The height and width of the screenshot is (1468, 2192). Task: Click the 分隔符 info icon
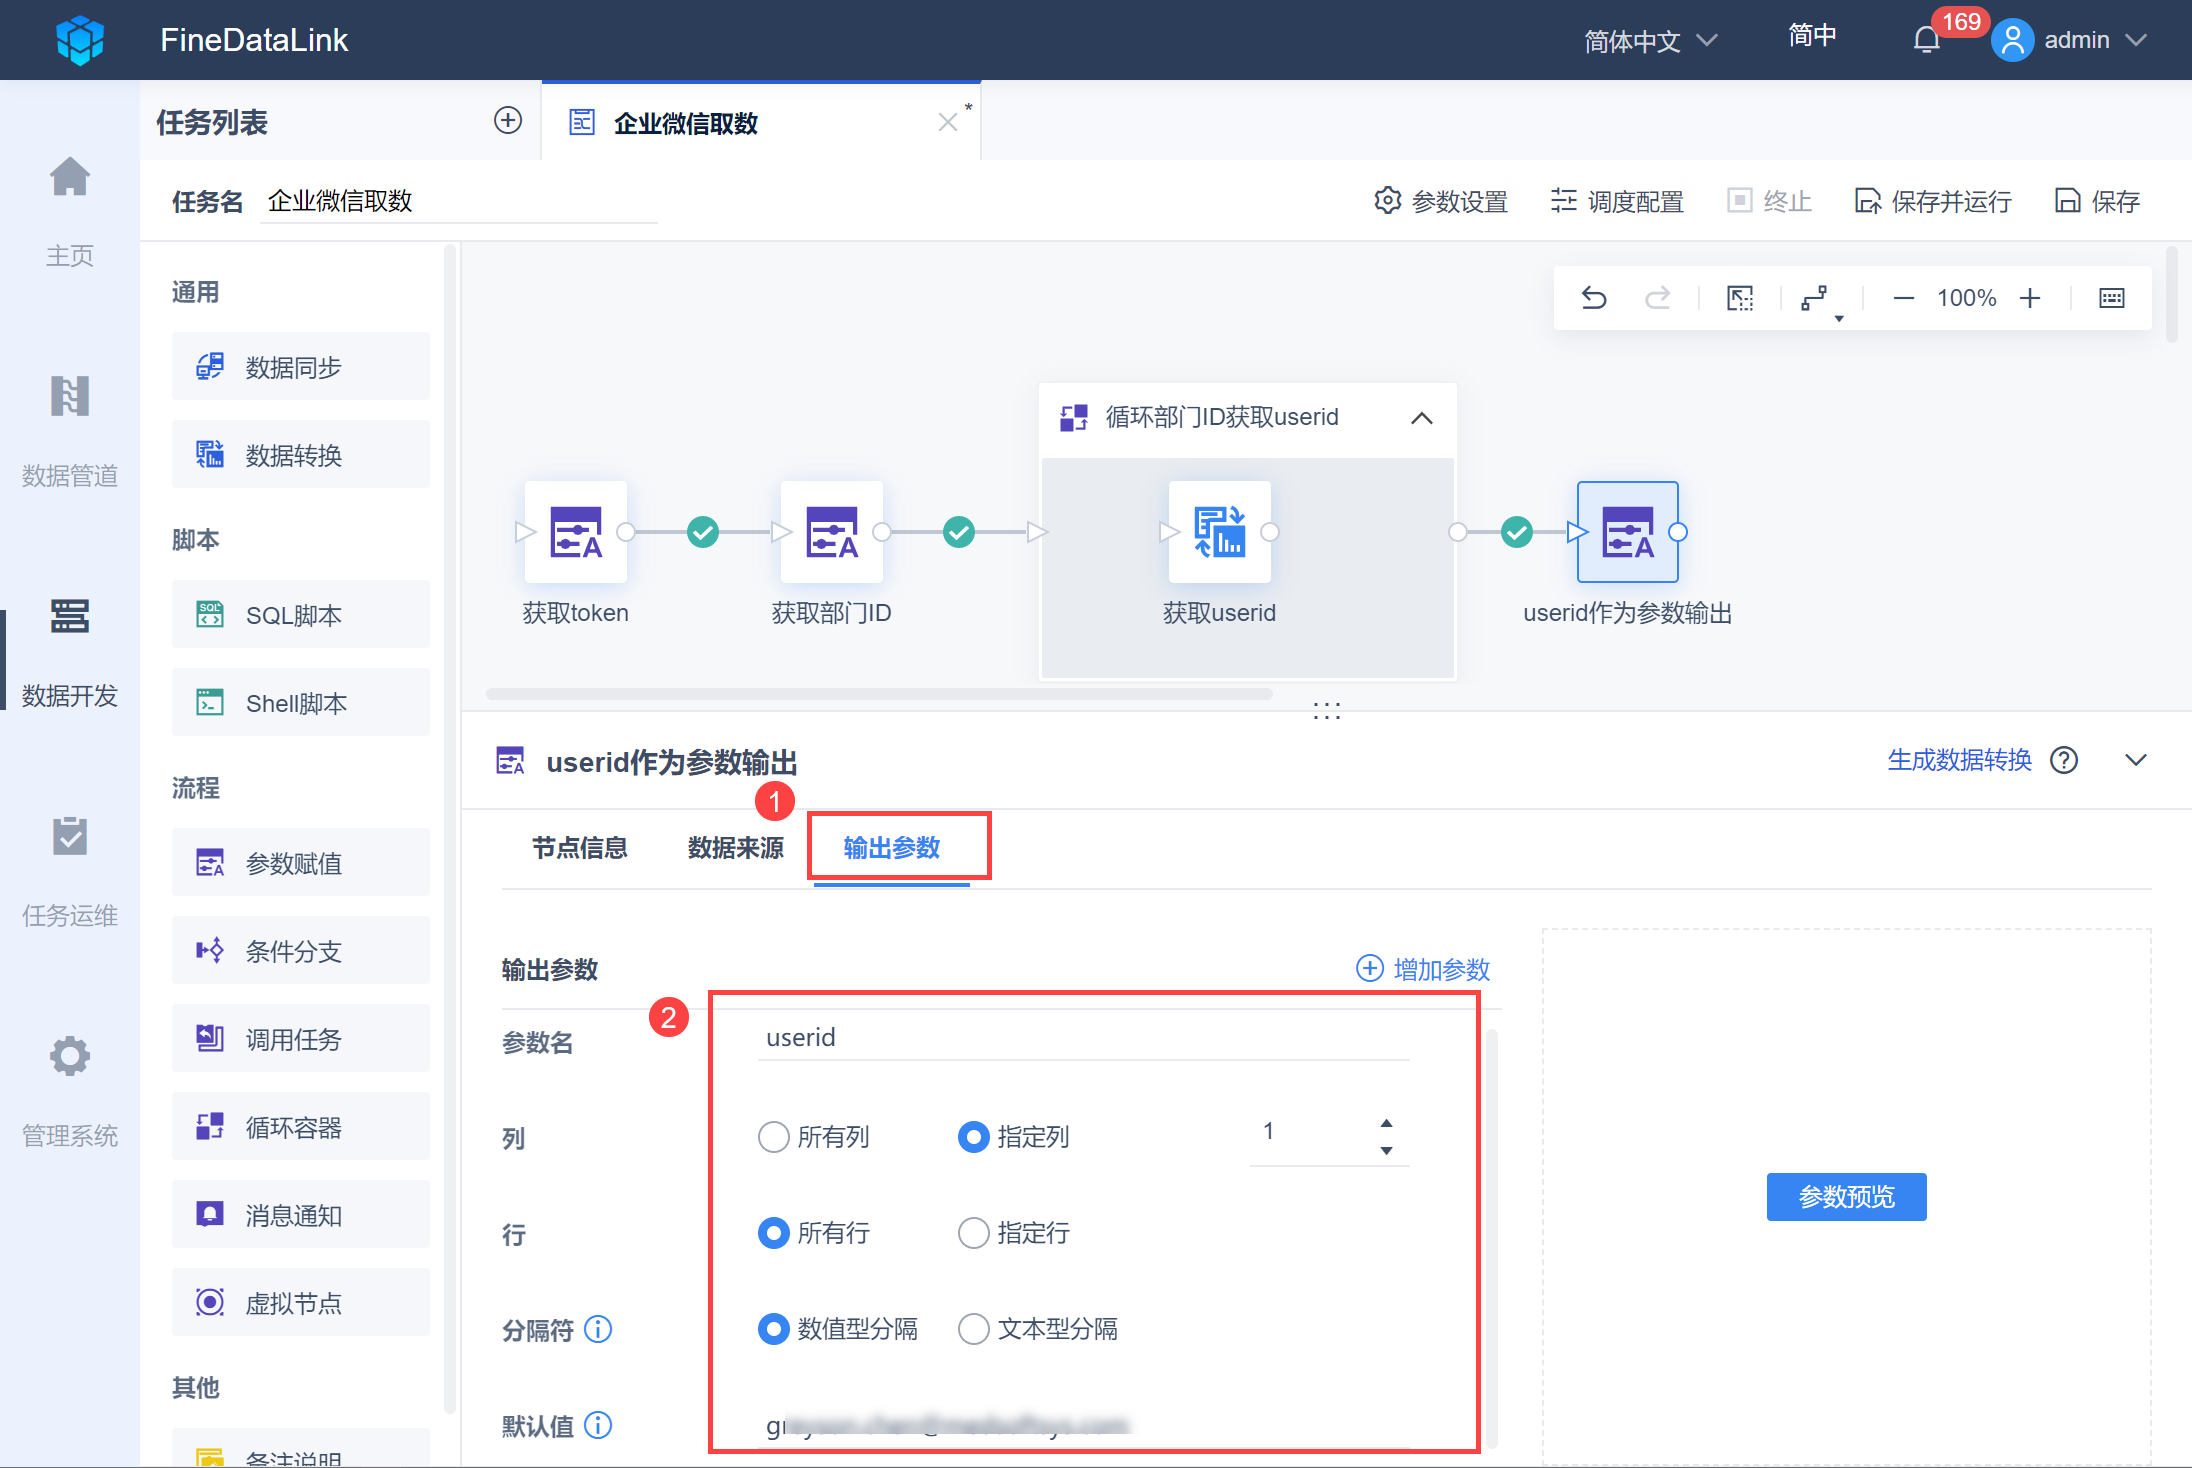(x=598, y=1329)
